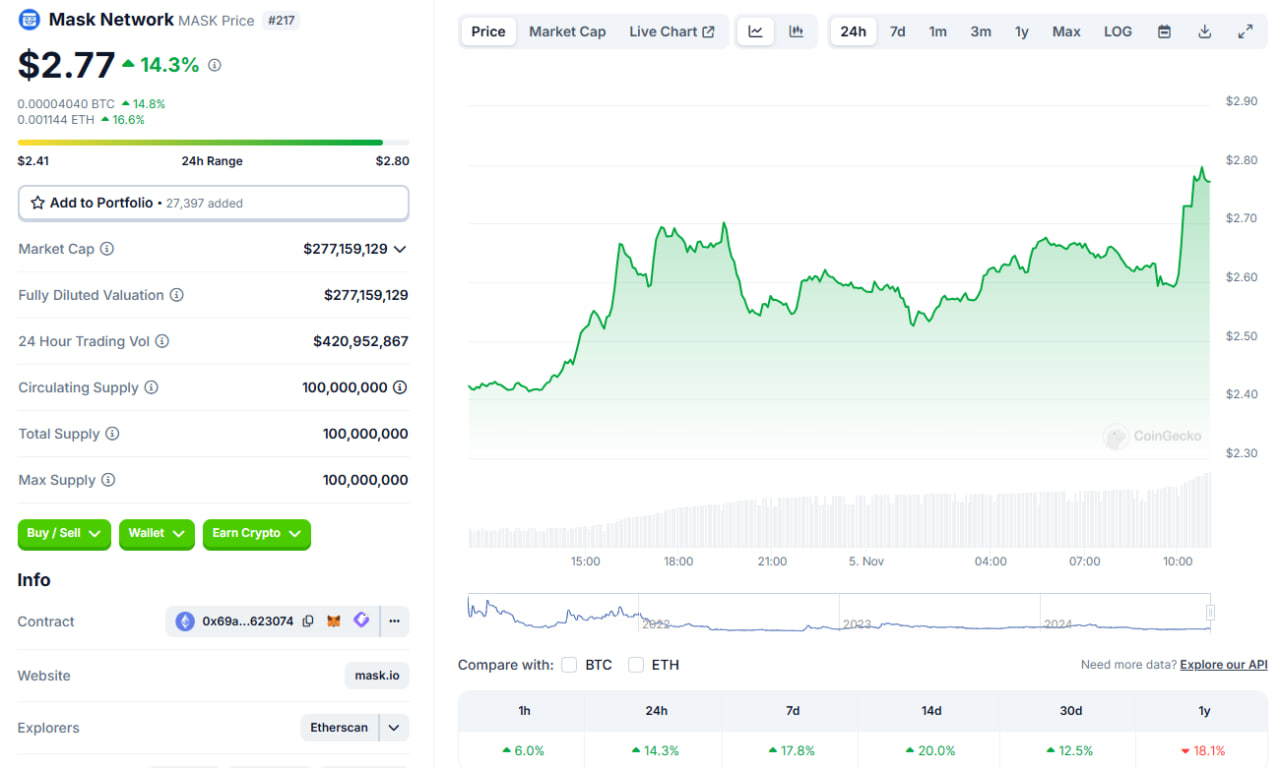Click the 1y -18.1% value
Viewport: 1280px width, 768px height.
1203,750
